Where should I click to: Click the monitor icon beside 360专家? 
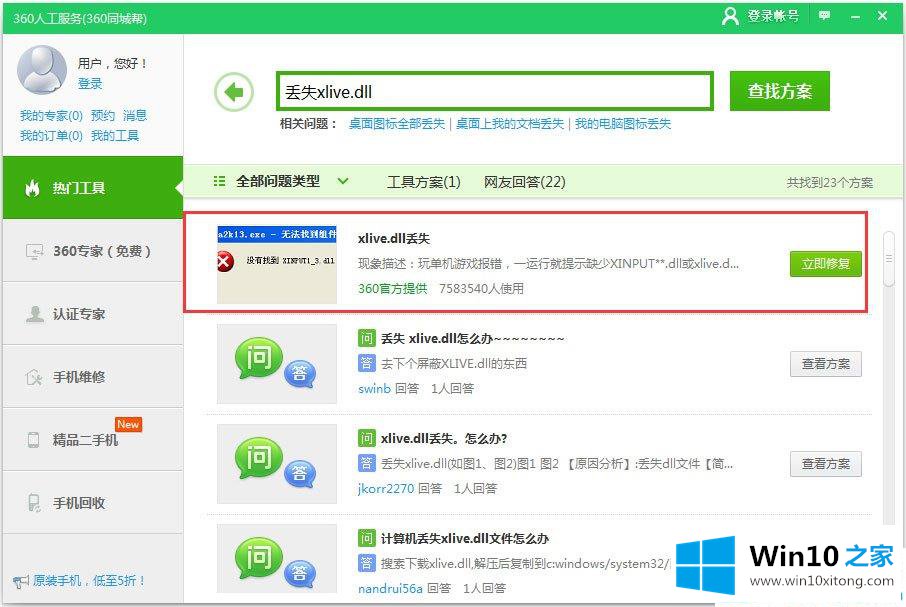coord(35,251)
